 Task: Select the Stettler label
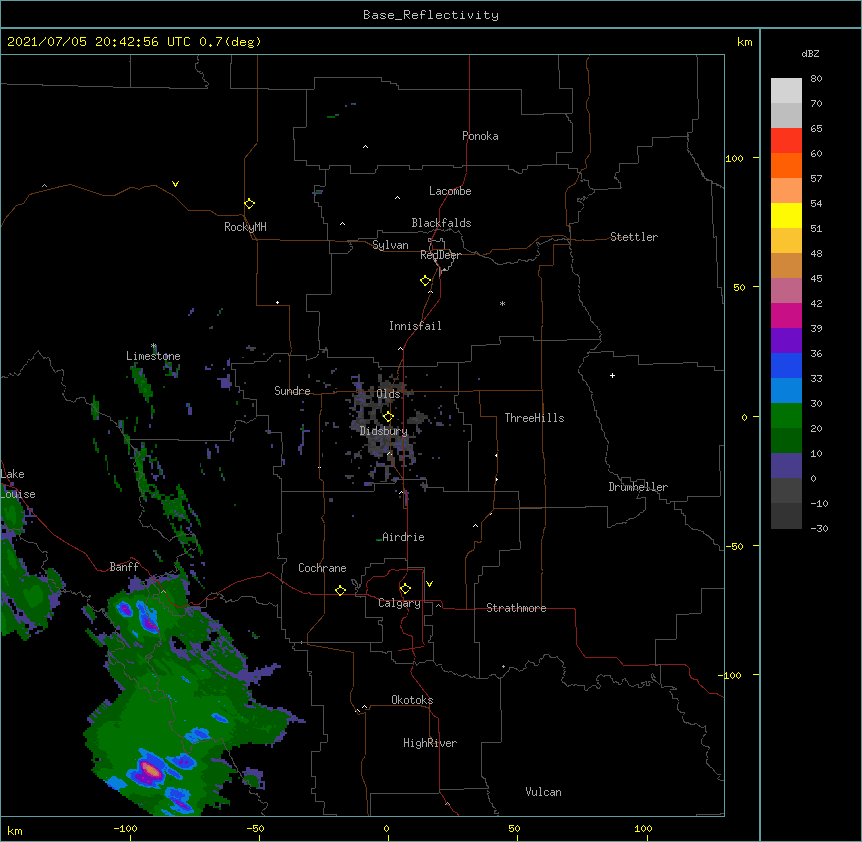tap(634, 237)
